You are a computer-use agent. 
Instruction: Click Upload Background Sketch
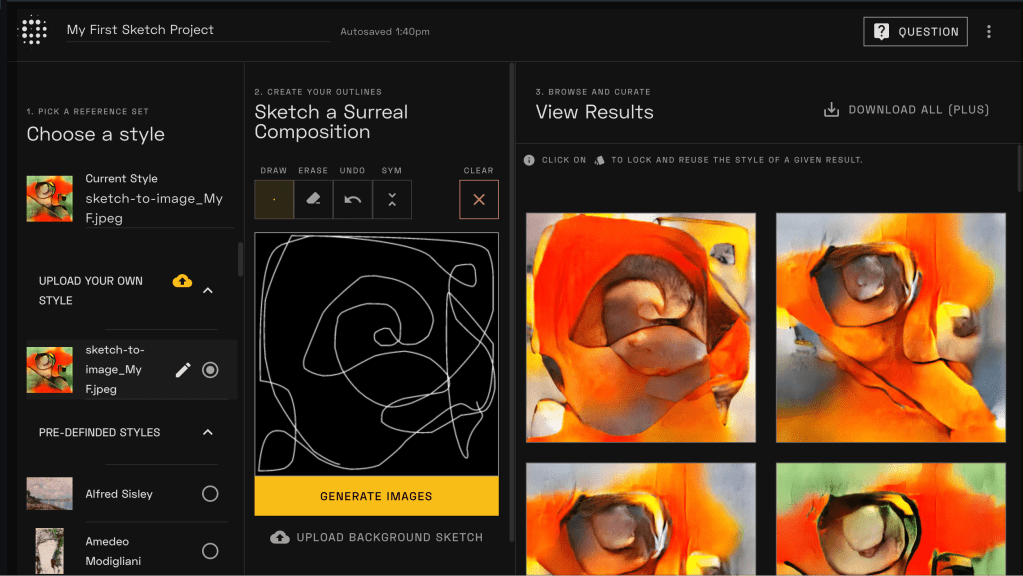[377, 538]
